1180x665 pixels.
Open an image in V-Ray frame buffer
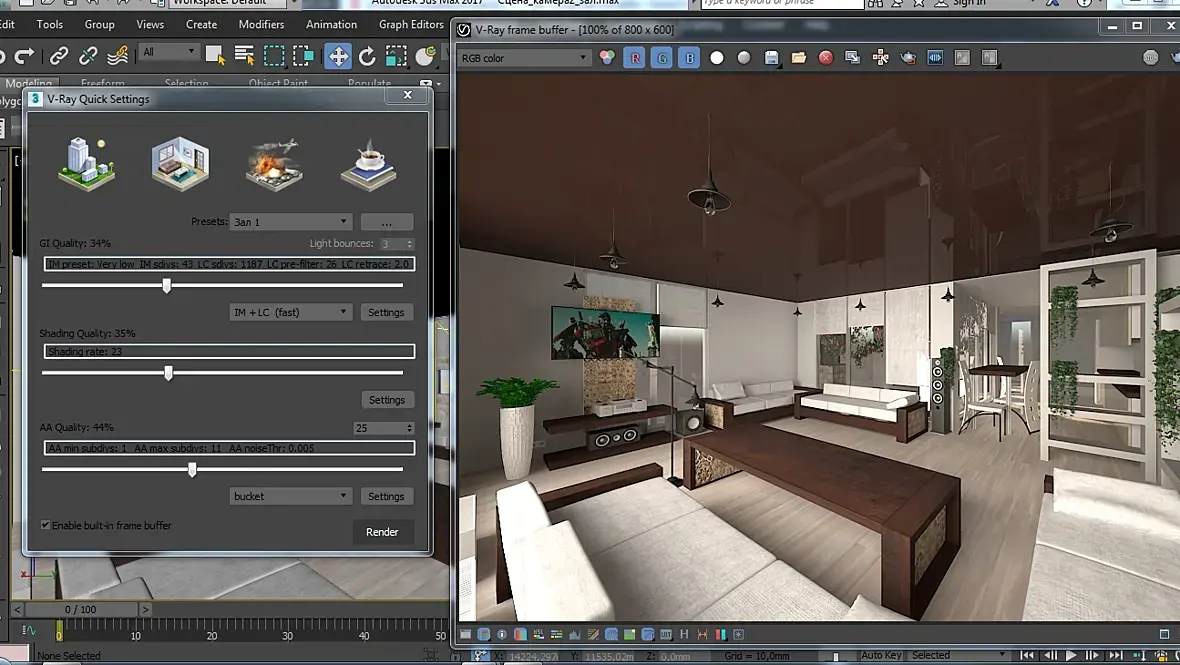(798, 58)
